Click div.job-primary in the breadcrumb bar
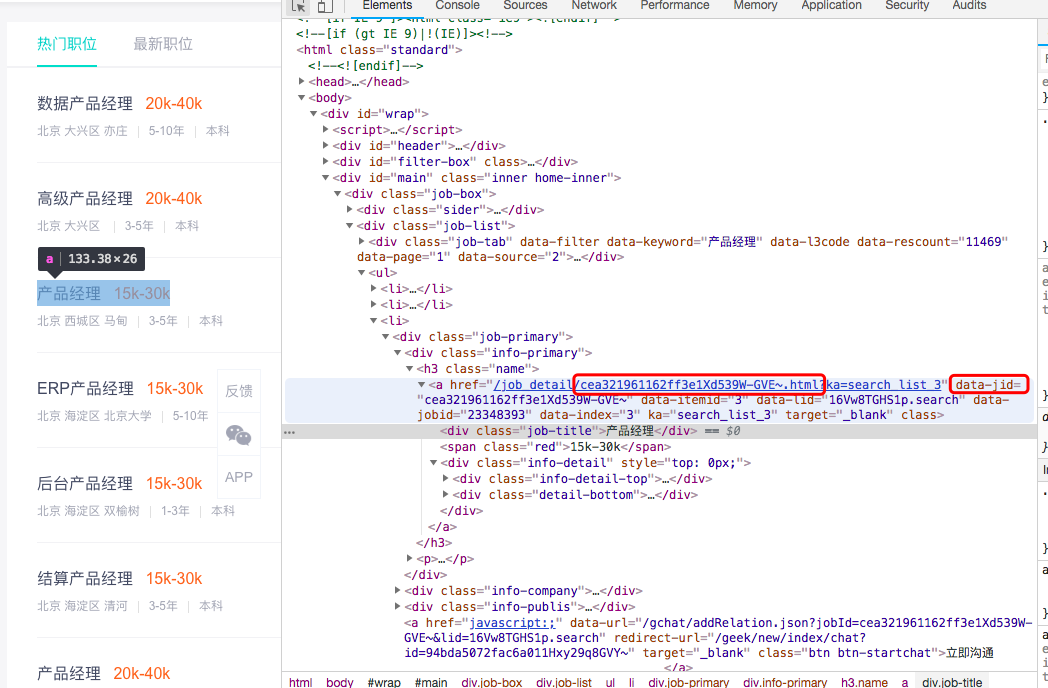Viewport: 1048px width, 688px height. [x=688, y=682]
